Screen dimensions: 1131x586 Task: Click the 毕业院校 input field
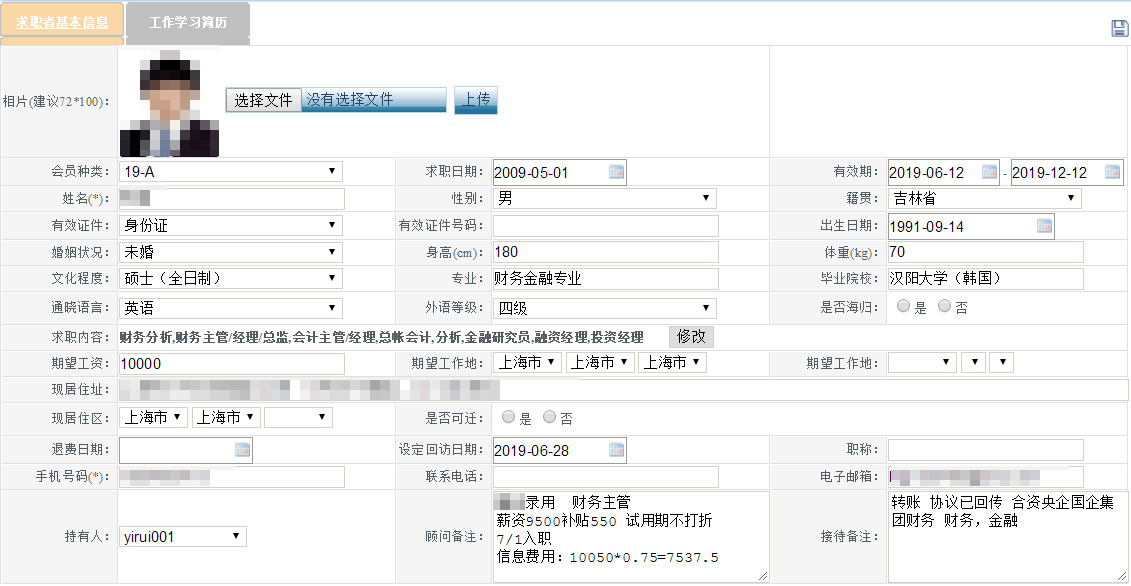pyautogui.click(x=985, y=279)
